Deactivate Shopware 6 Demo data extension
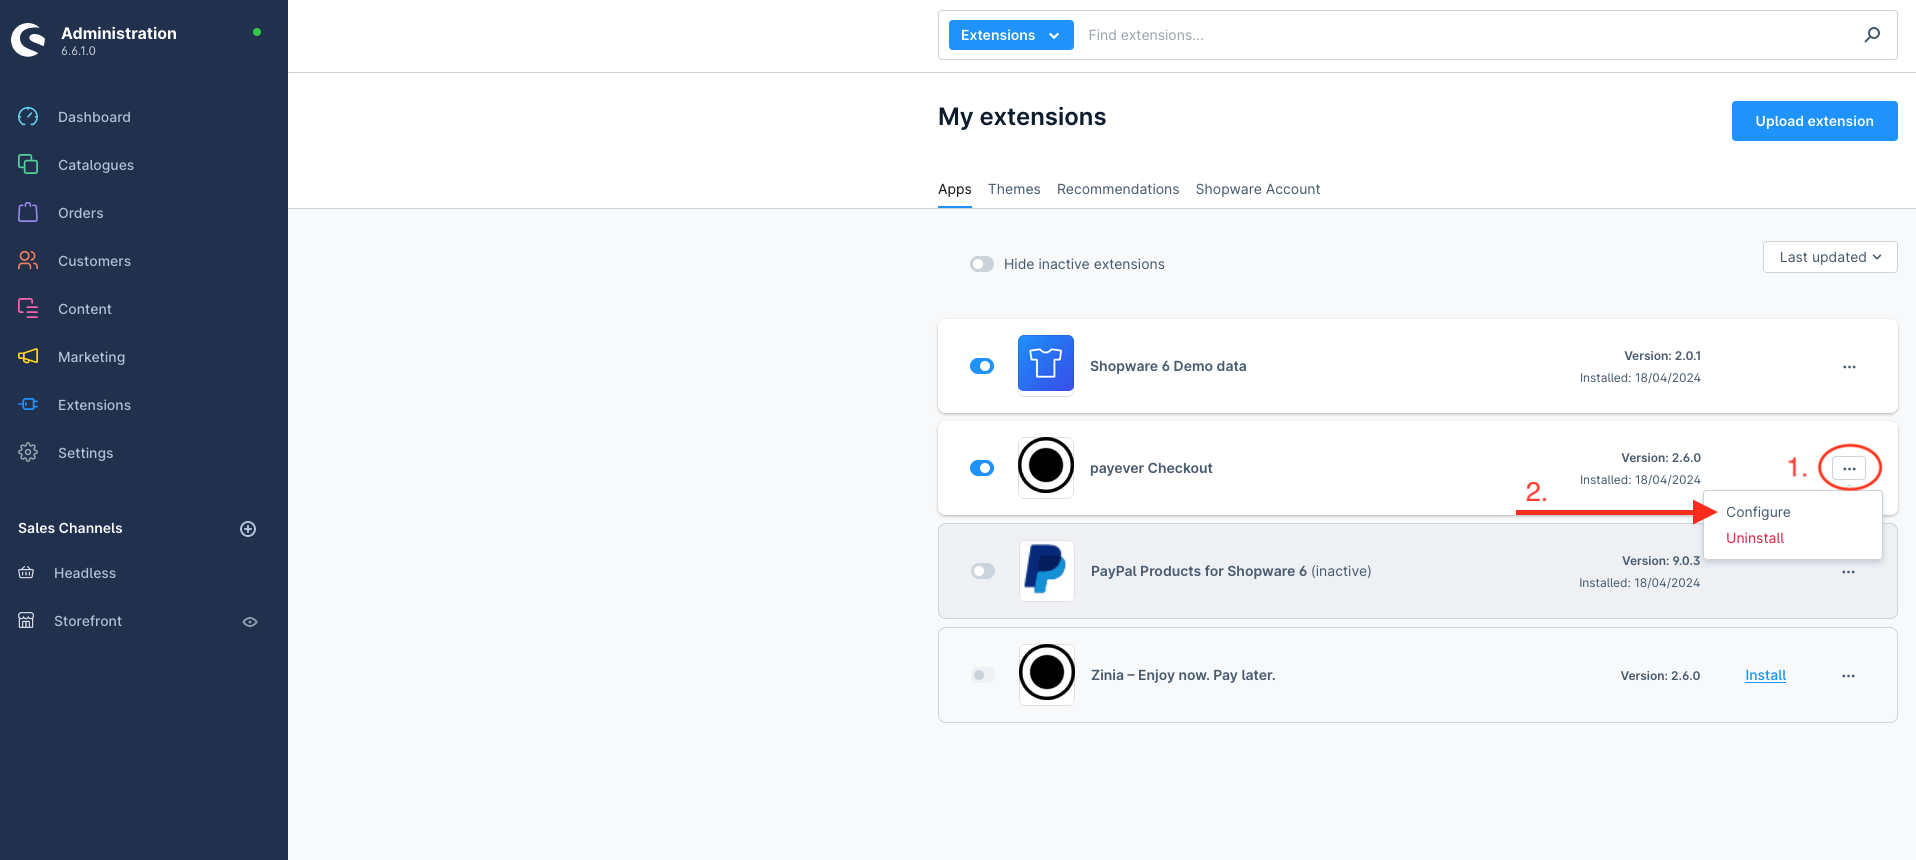 pos(982,366)
